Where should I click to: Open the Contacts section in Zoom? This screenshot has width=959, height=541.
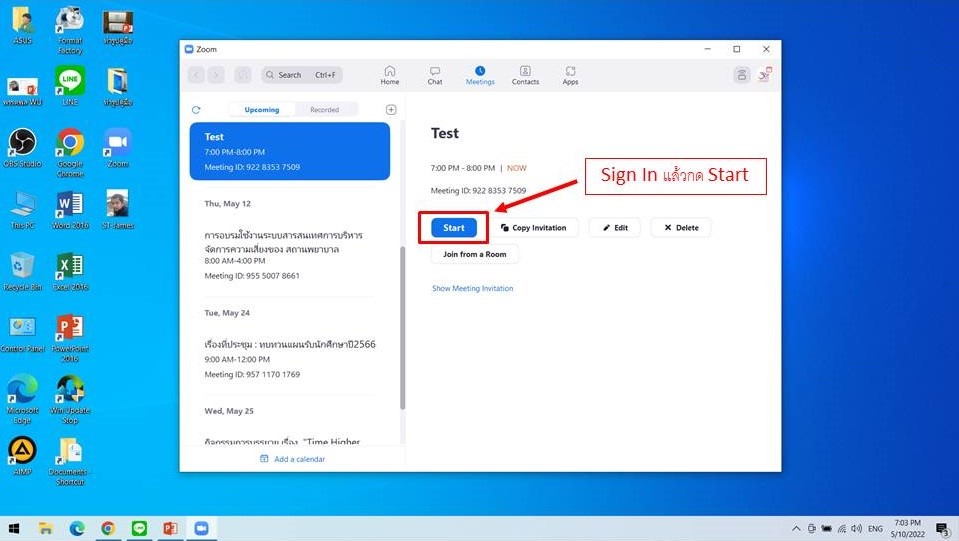525,75
